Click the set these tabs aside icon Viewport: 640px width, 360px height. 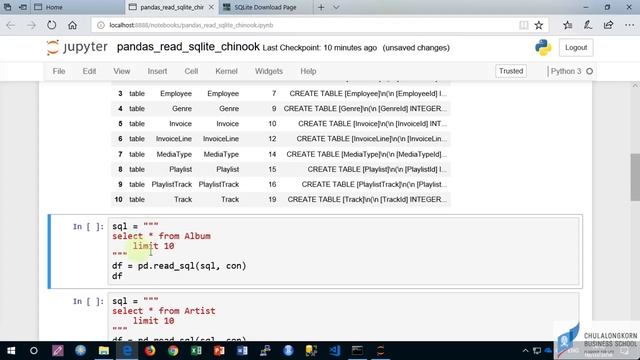click(x=23, y=7)
